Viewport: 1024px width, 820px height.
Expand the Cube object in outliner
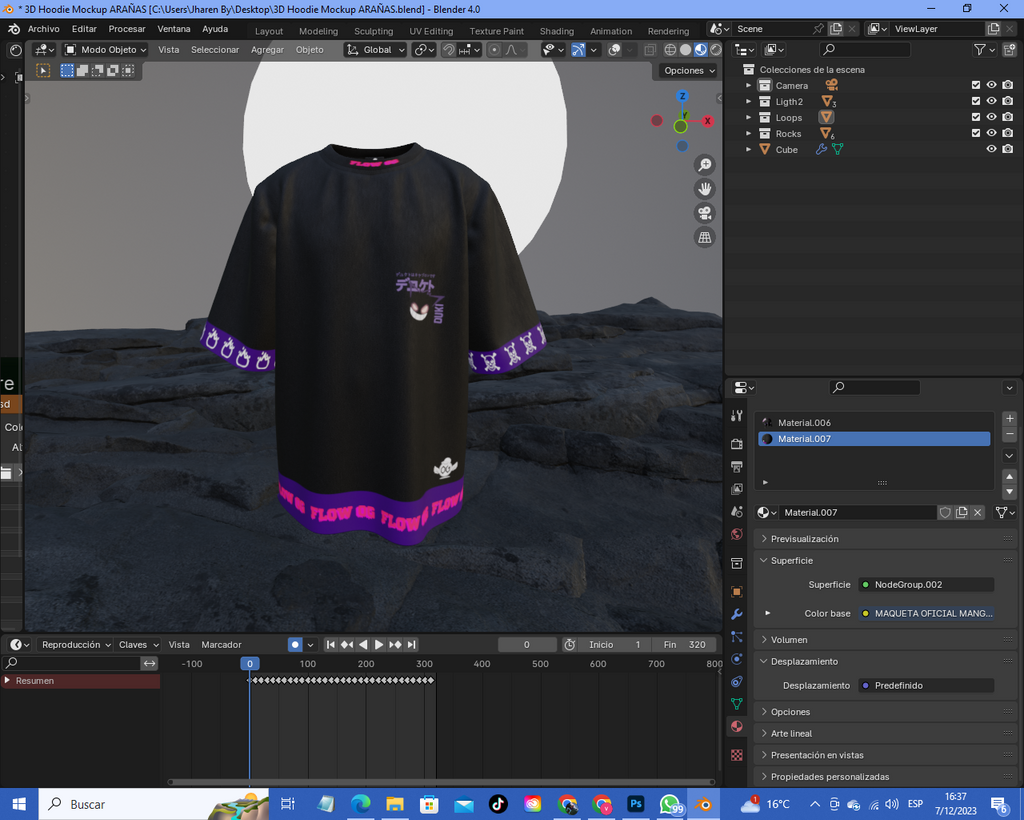click(x=748, y=150)
